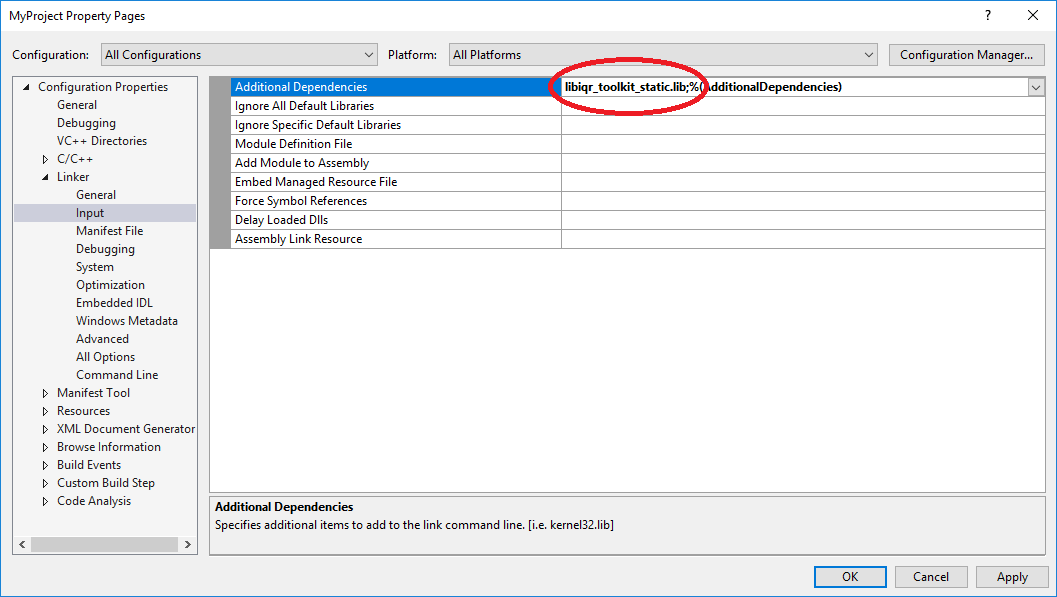Expand the C/C++ tree node

click(44, 158)
